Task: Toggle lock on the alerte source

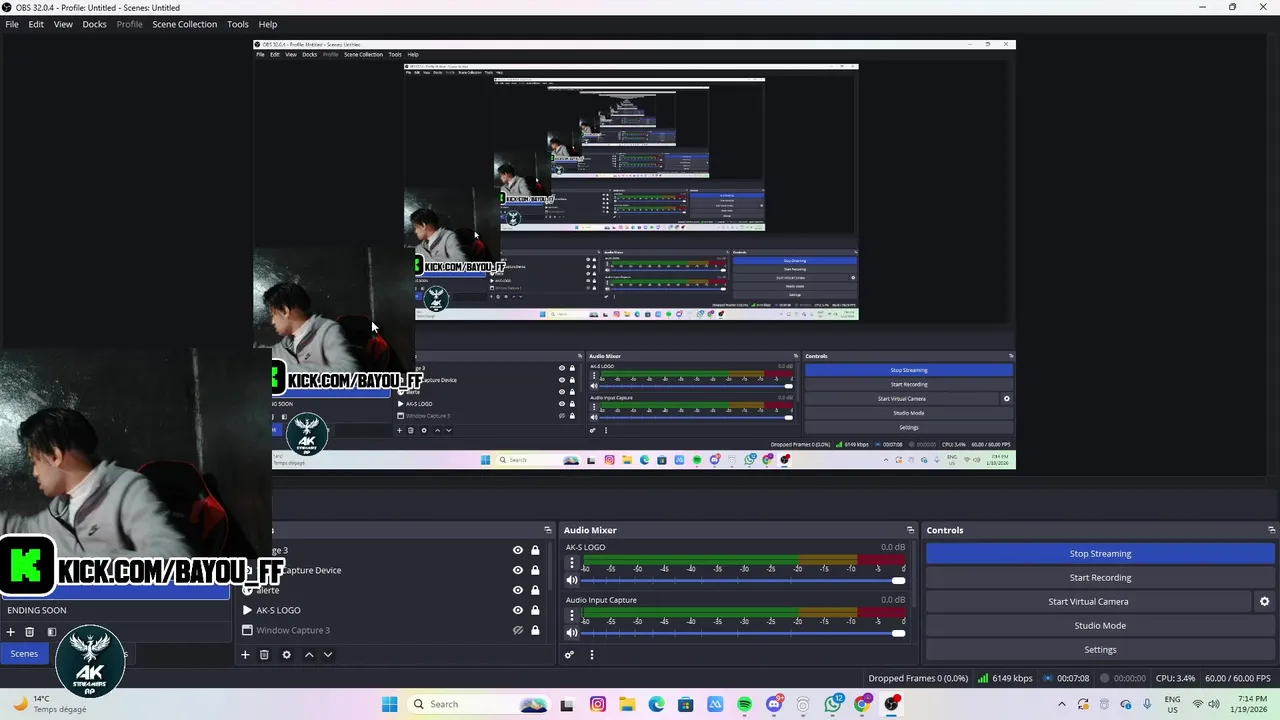Action: pyautogui.click(x=535, y=590)
